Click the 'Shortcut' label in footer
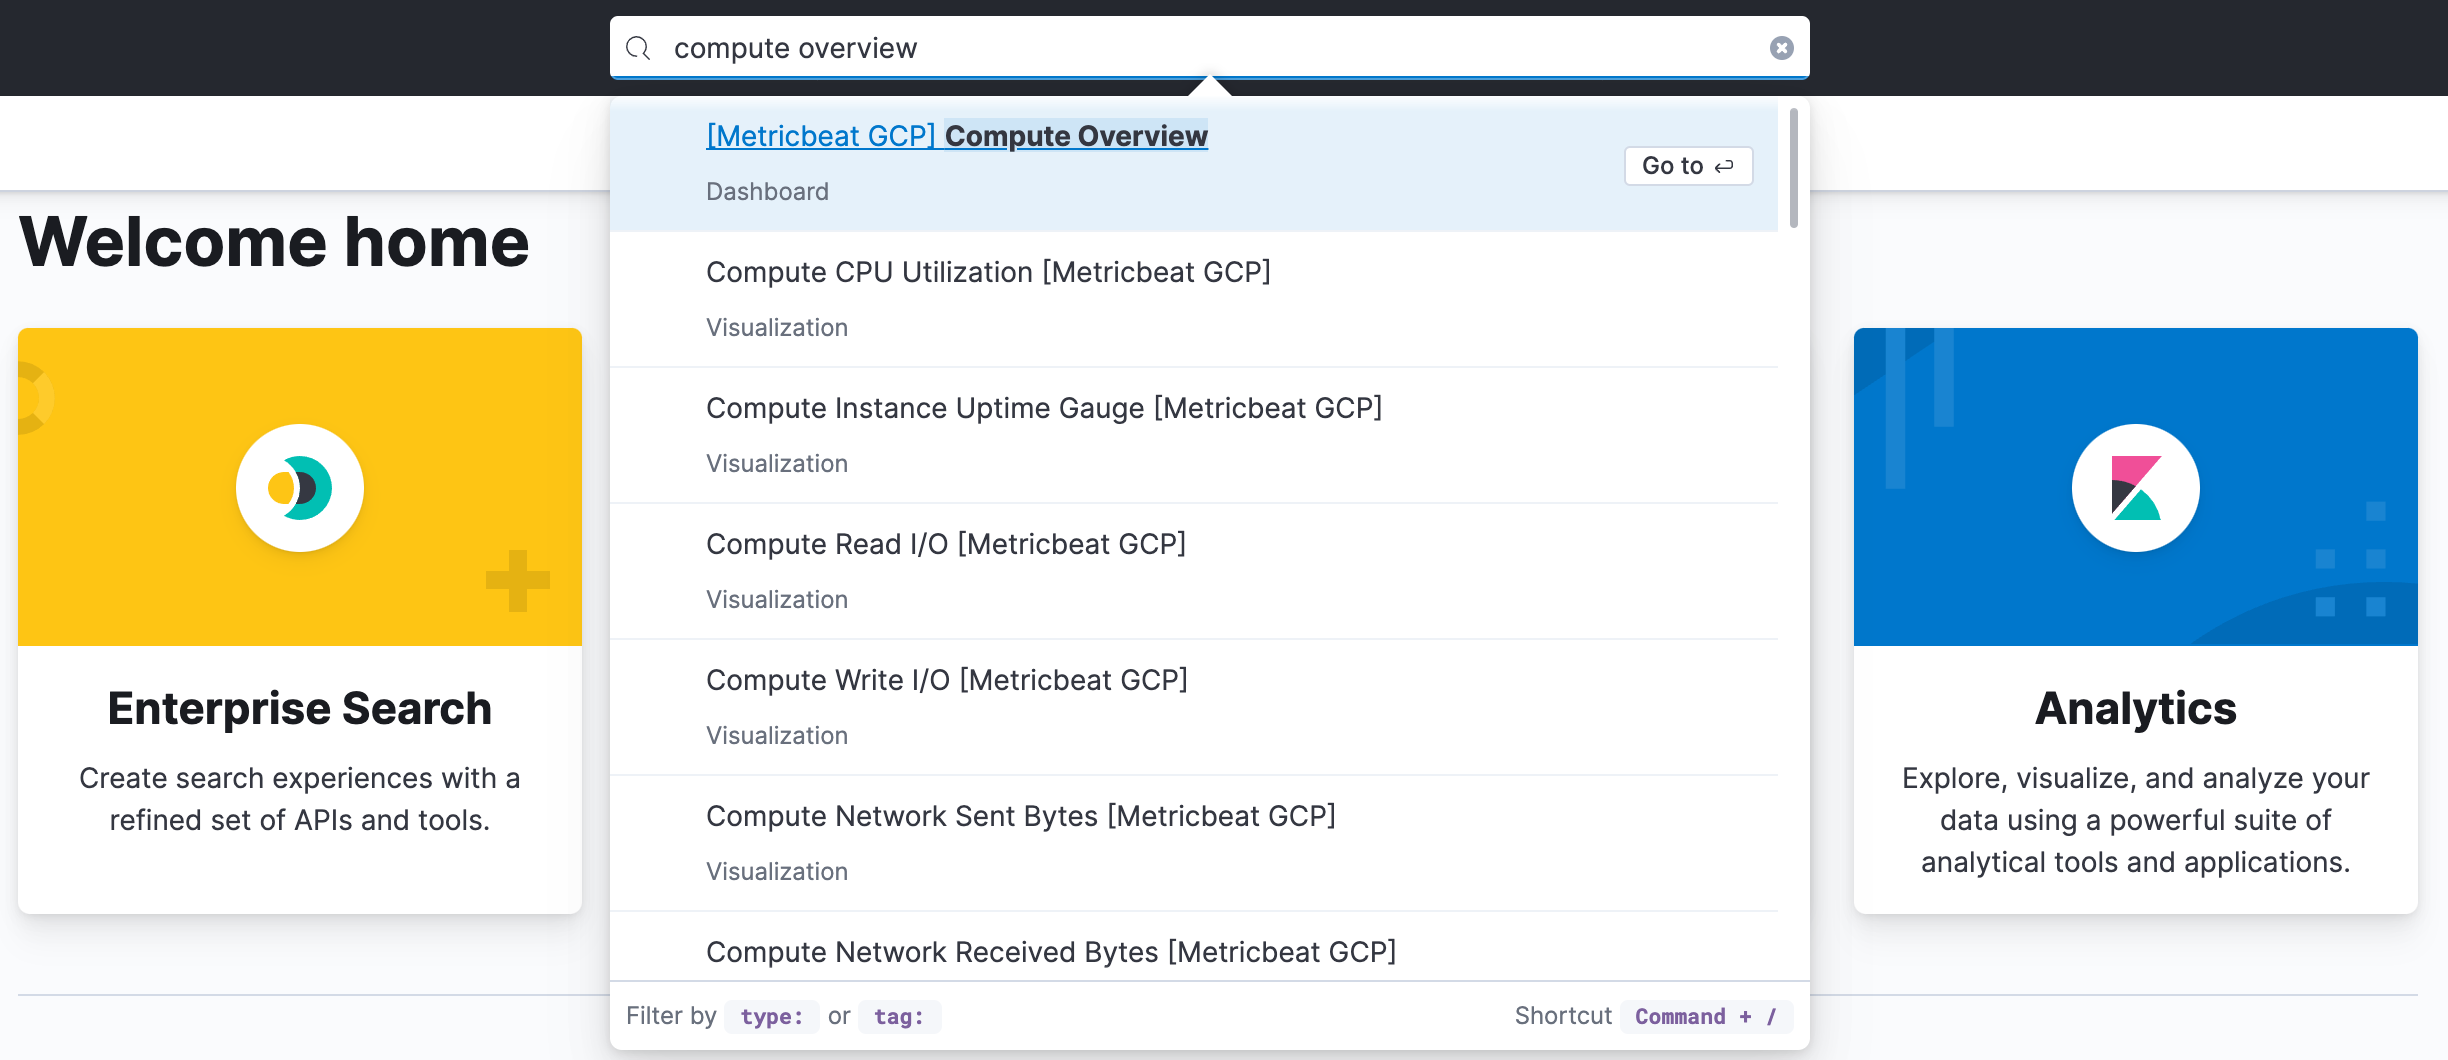Viewport: 2448px width, 1060px height. pos(1563,1016)
